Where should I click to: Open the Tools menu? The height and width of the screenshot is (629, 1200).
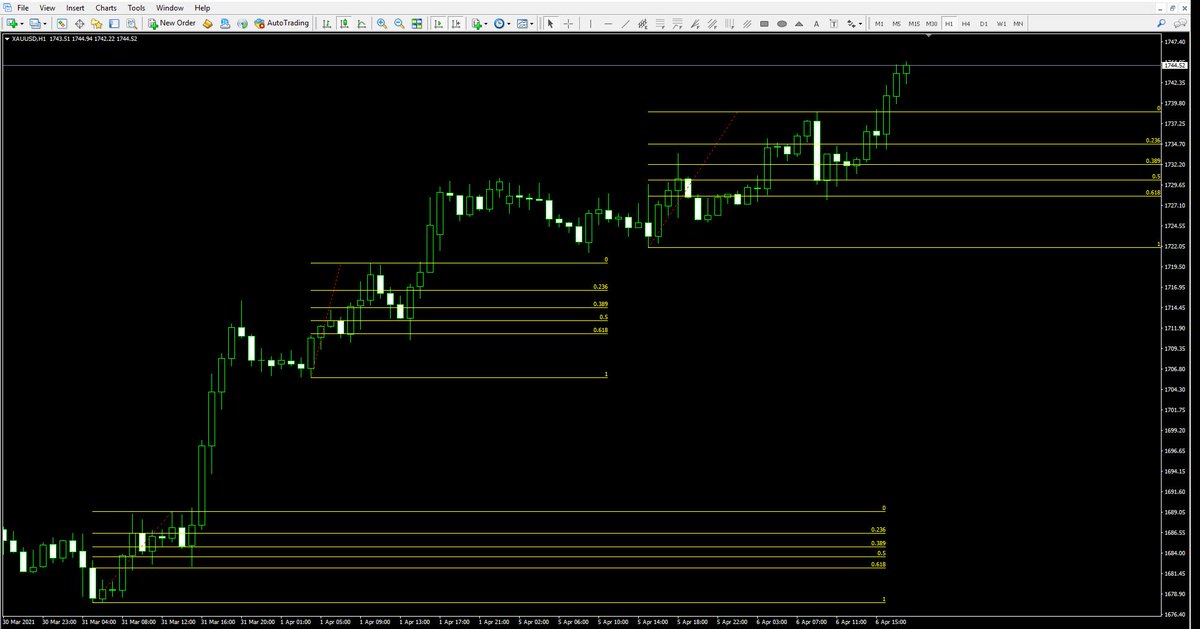coord(136,8)
